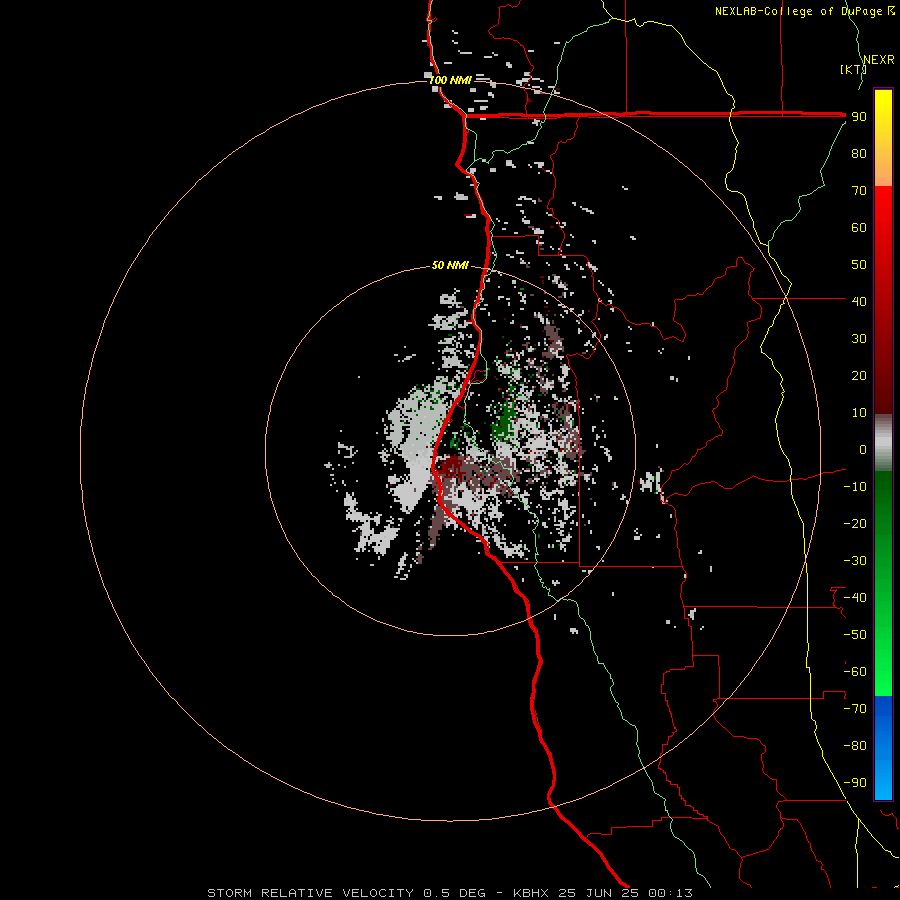The height and width of the screenshot is (900, 900).
Task: Click the 80 value on the velocity scale
Action: point(859,154)
